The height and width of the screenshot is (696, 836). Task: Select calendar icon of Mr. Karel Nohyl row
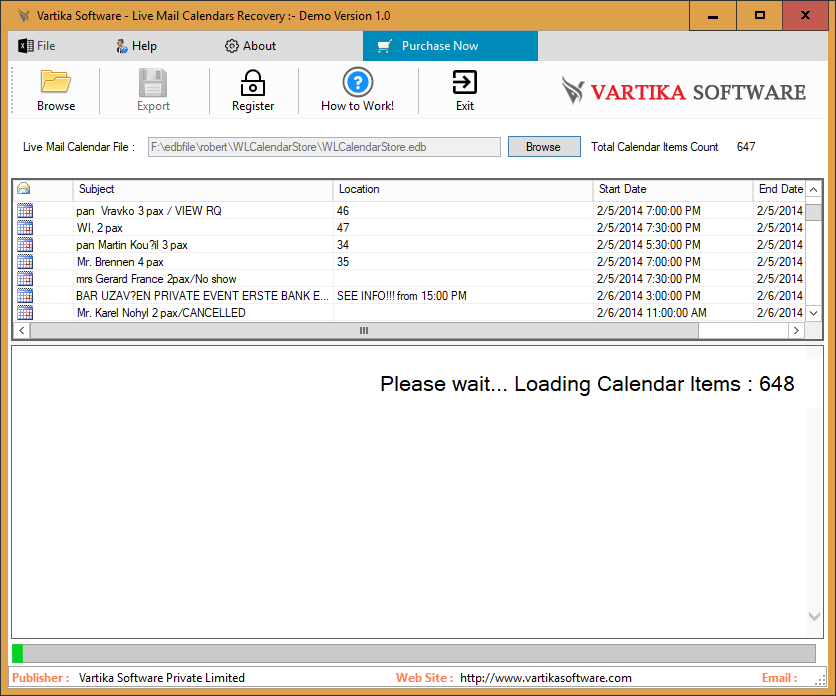[x=25, y=313]
